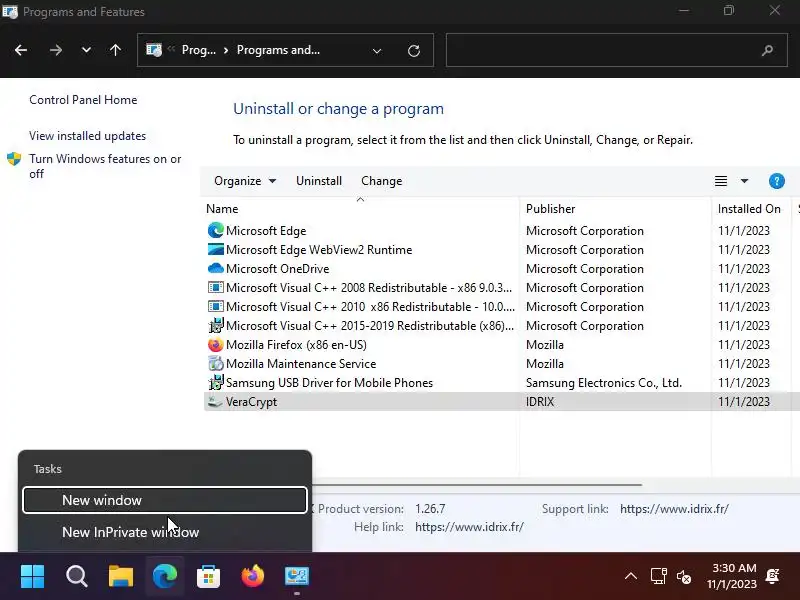Open the idrix.fr Help link
The height and width of the screenshot is (600, 800).
469,527
